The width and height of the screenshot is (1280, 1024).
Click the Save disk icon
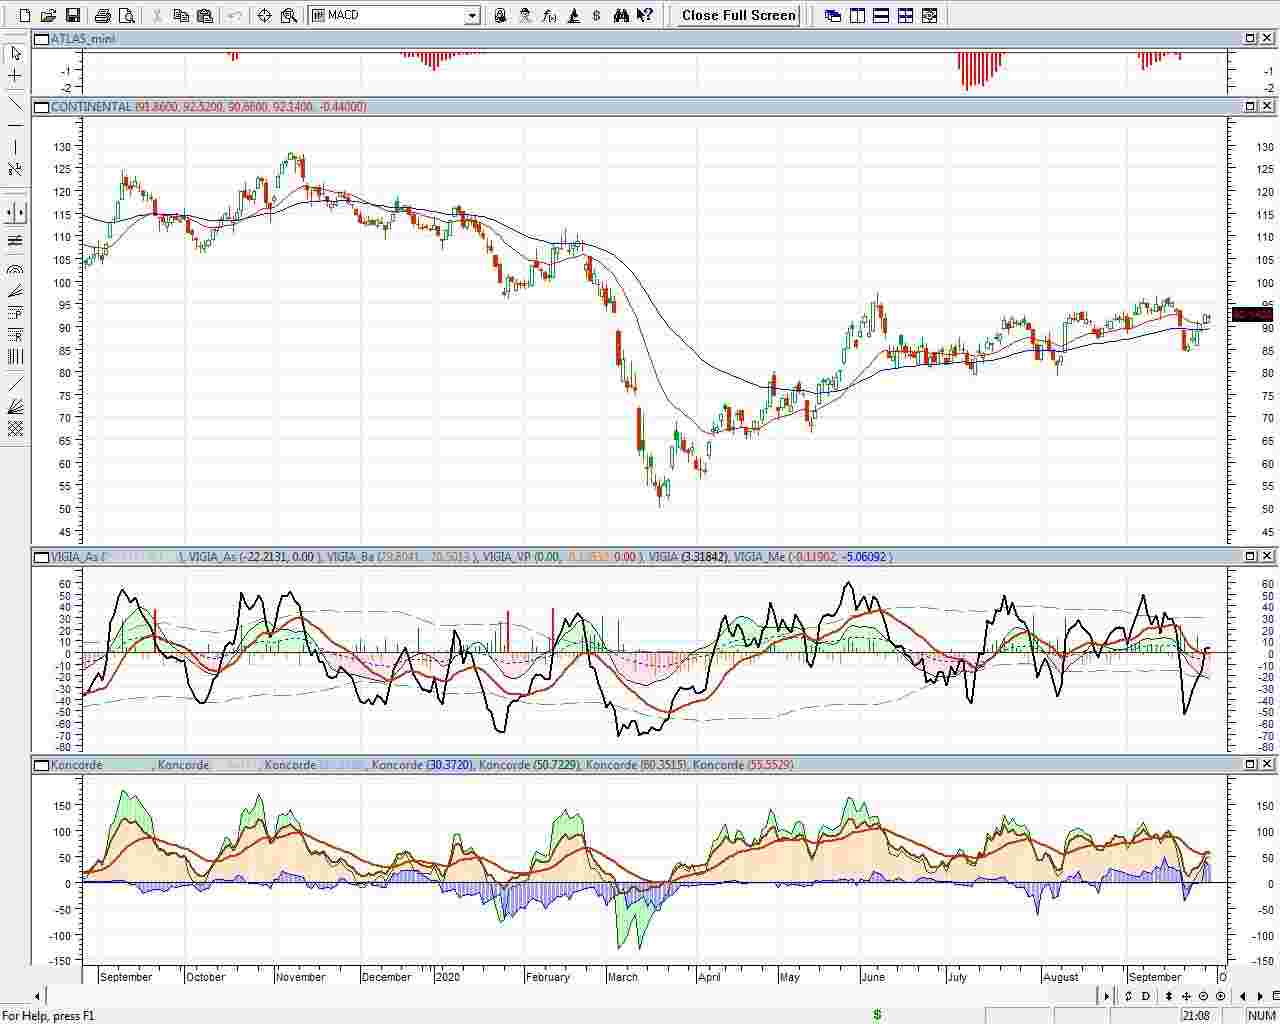tap(72, 16)
